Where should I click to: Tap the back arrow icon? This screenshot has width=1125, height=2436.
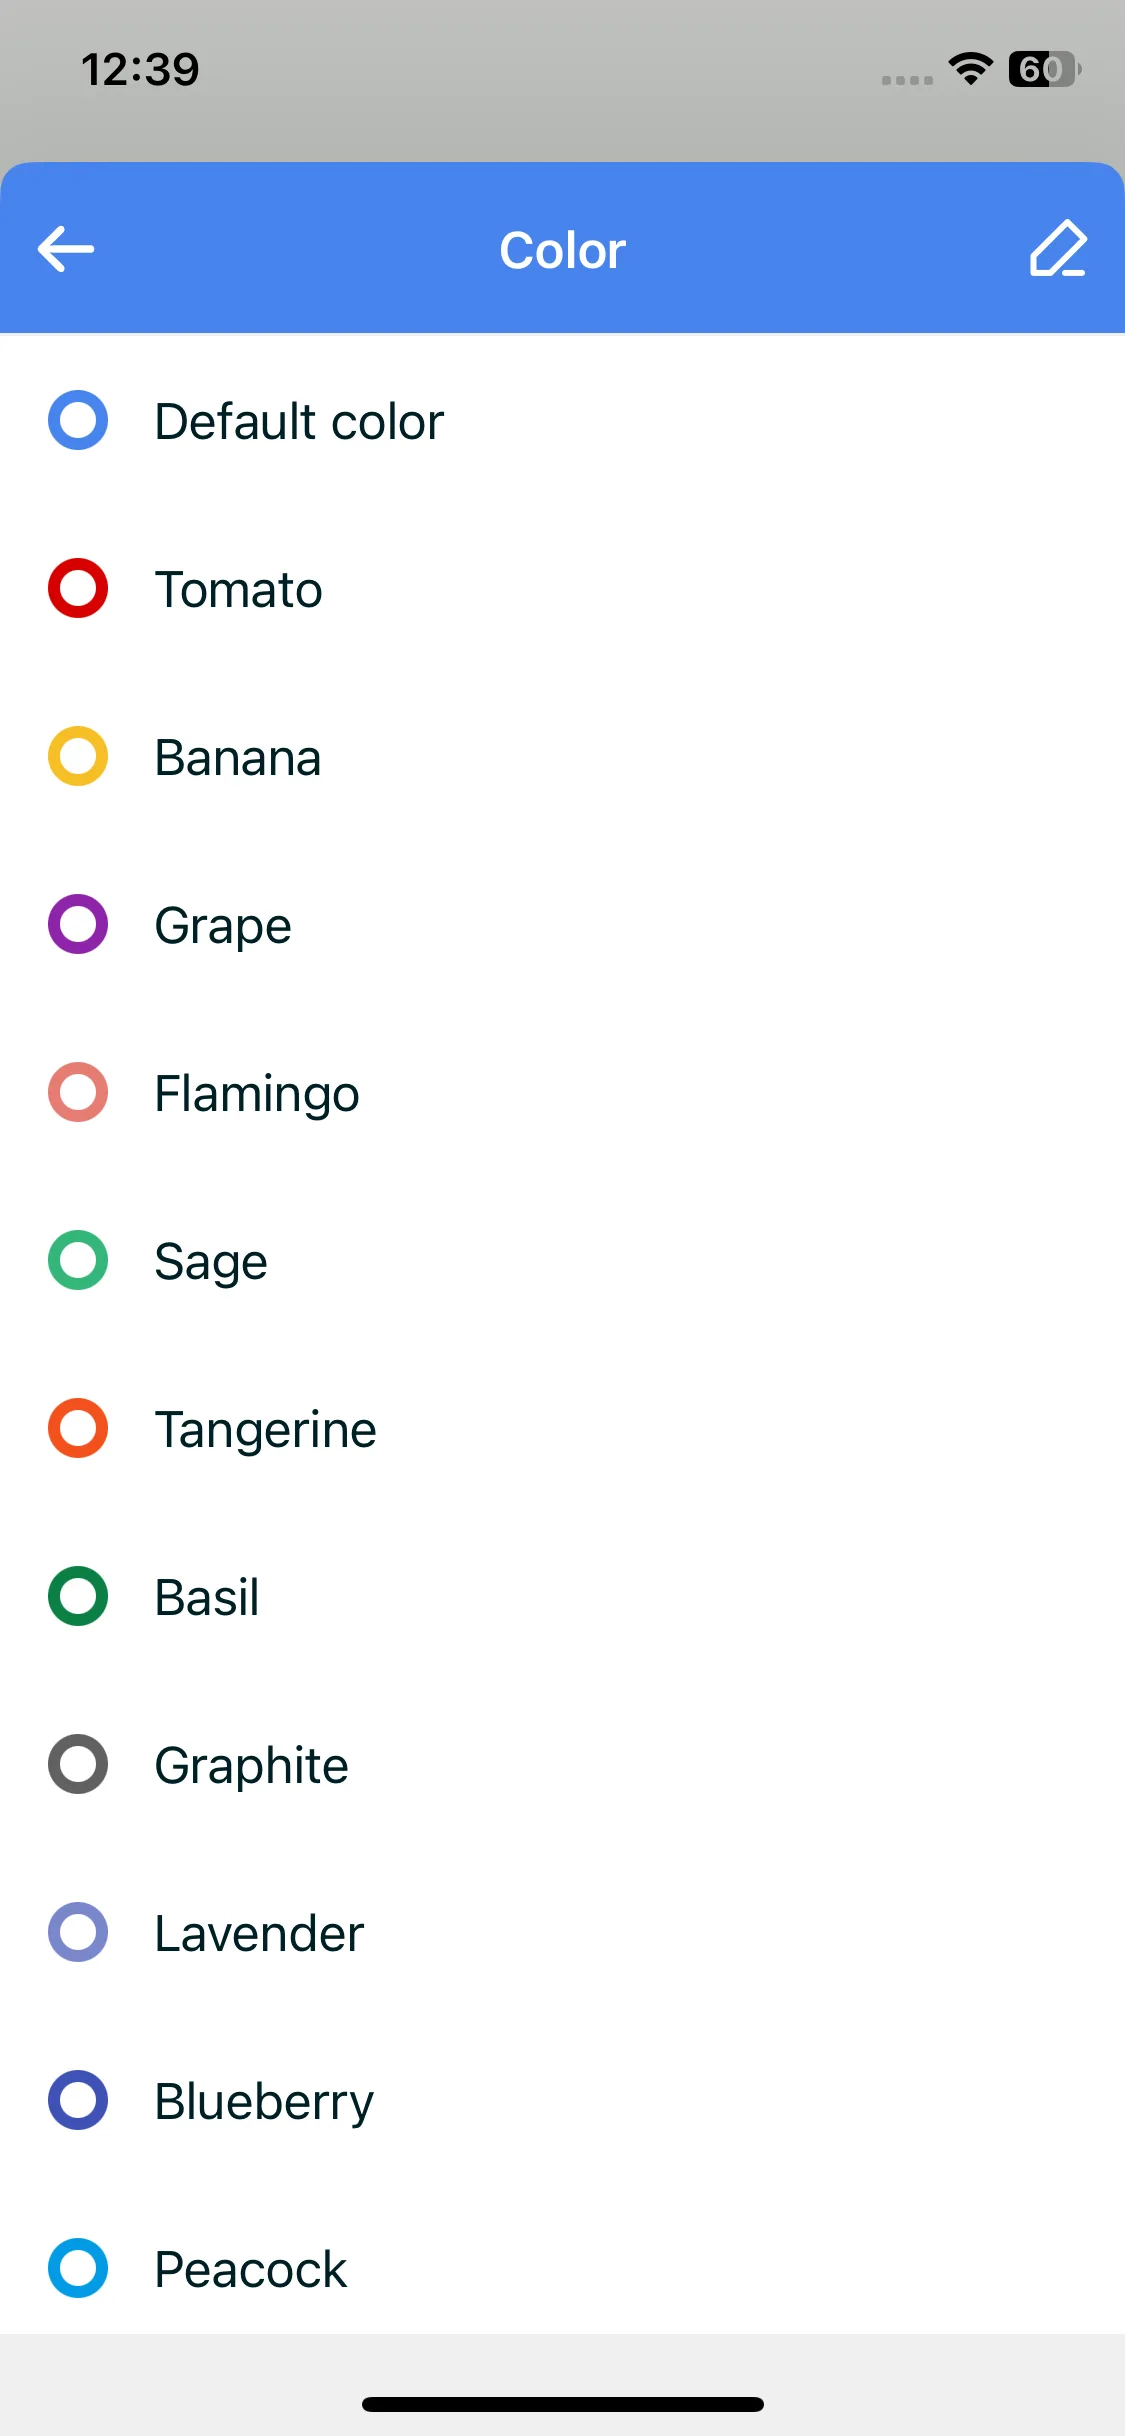coord(66,249)
